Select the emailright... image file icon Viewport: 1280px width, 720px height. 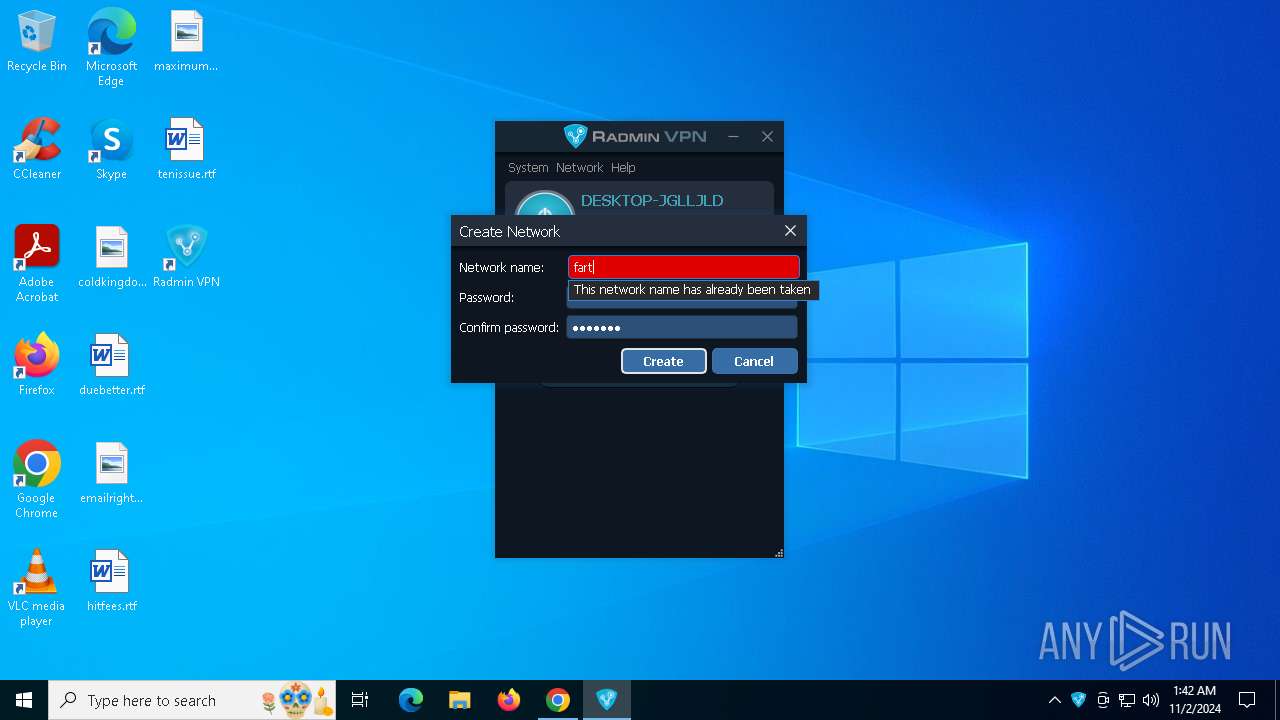click(111, 474)
